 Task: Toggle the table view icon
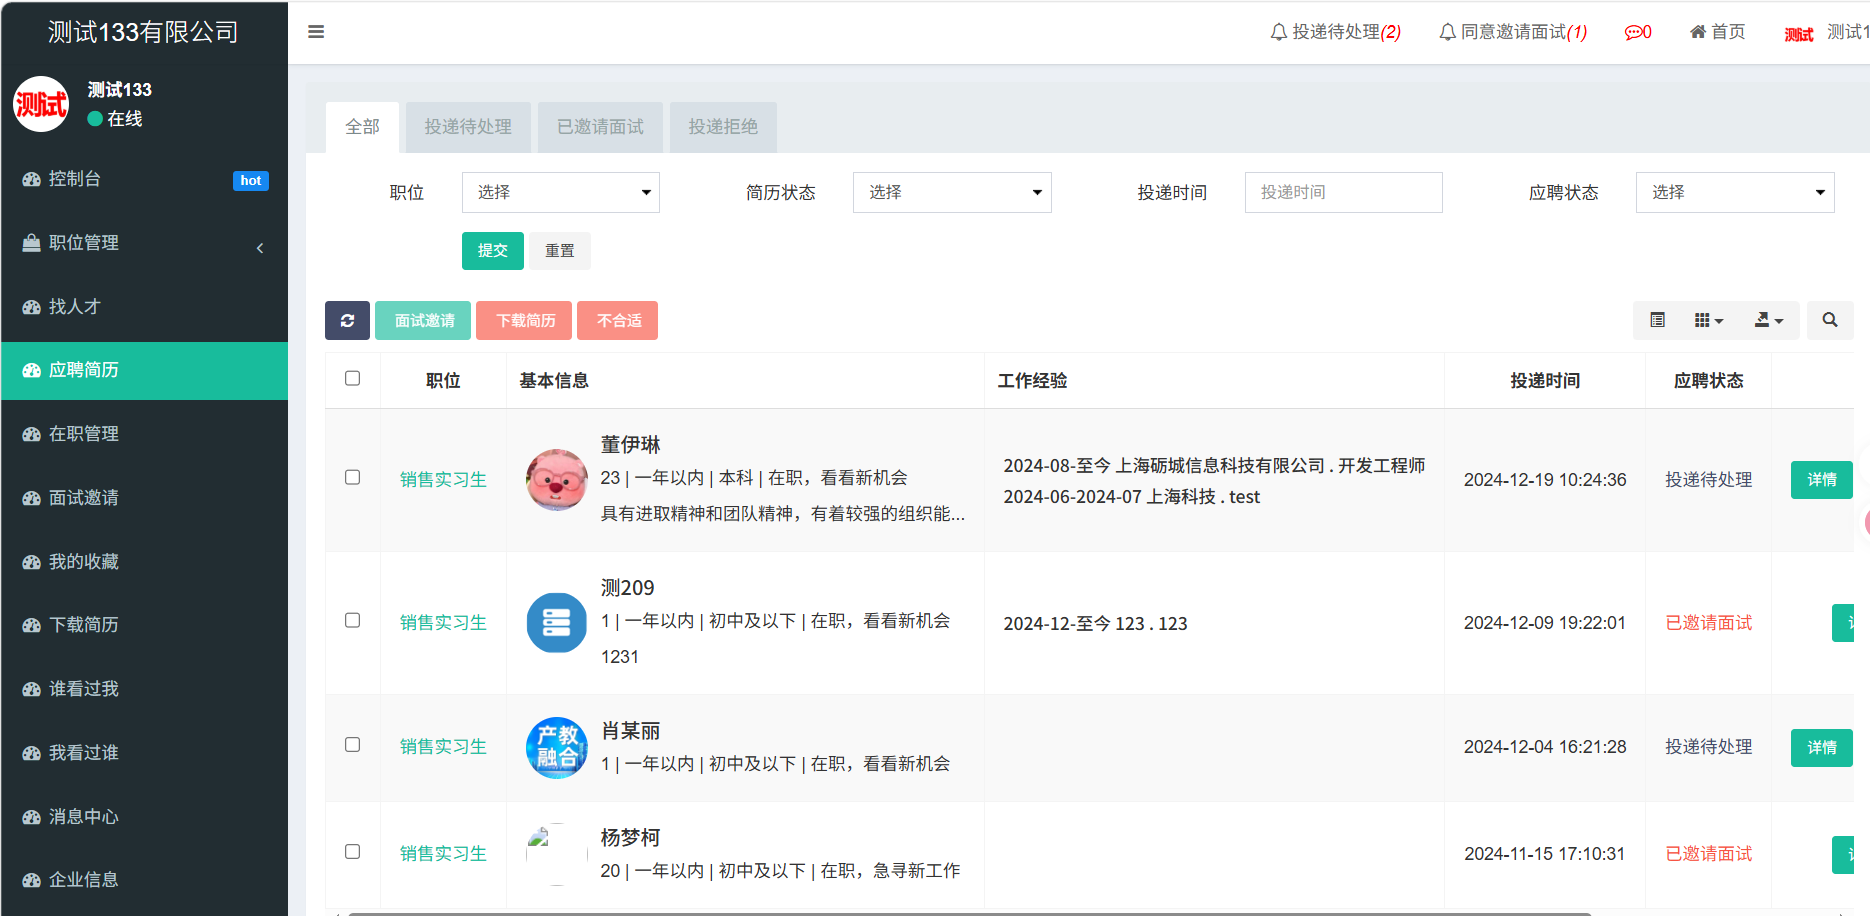coord(1657,321)
